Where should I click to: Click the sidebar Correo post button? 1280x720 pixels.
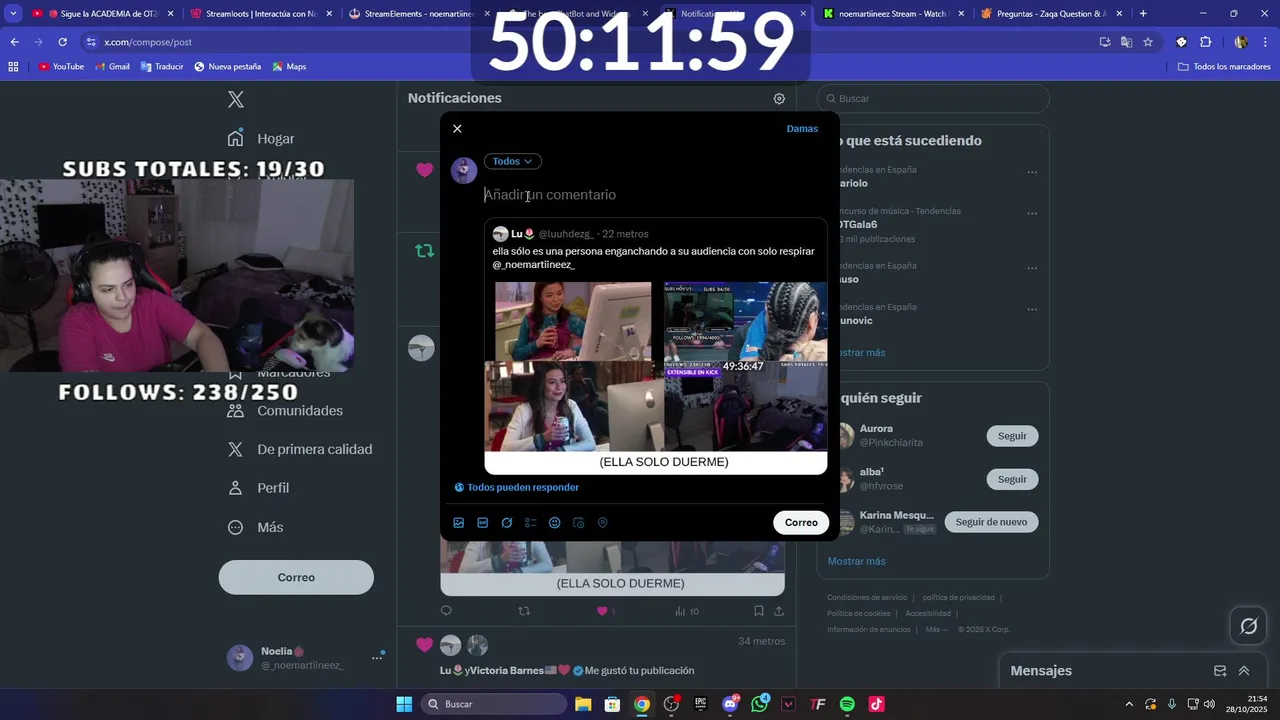point(296,577)
